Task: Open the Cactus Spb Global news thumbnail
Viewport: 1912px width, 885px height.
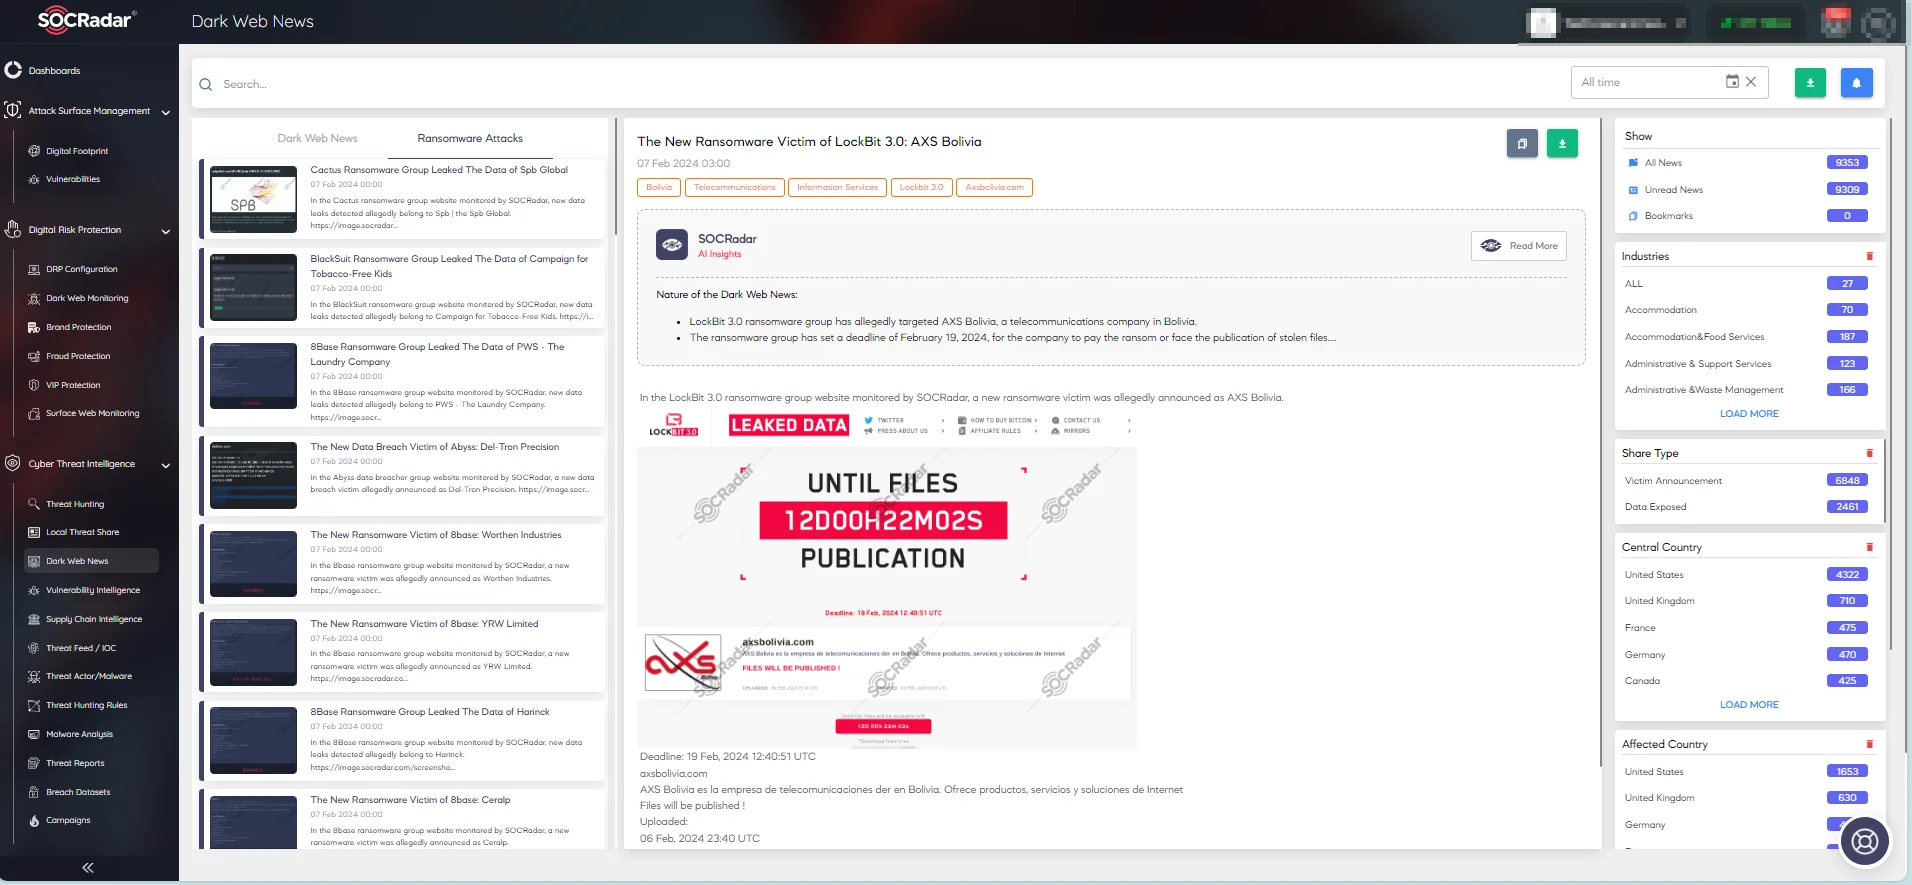Action: pos(253,200)
